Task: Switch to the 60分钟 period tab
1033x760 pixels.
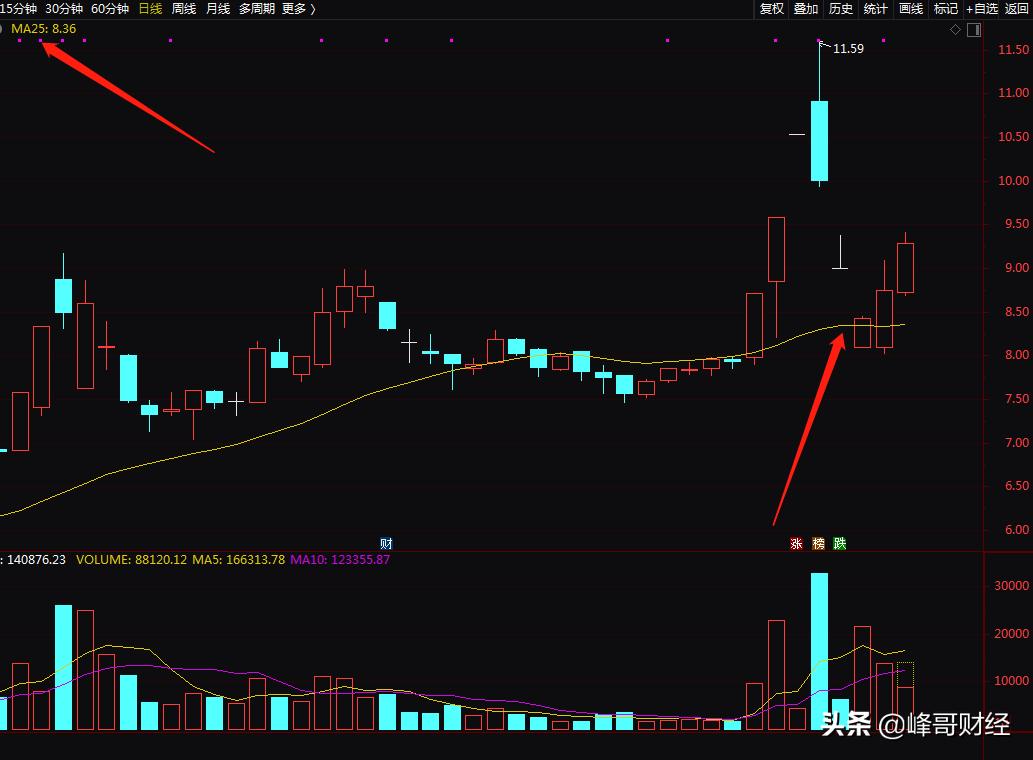Action: 110,9
